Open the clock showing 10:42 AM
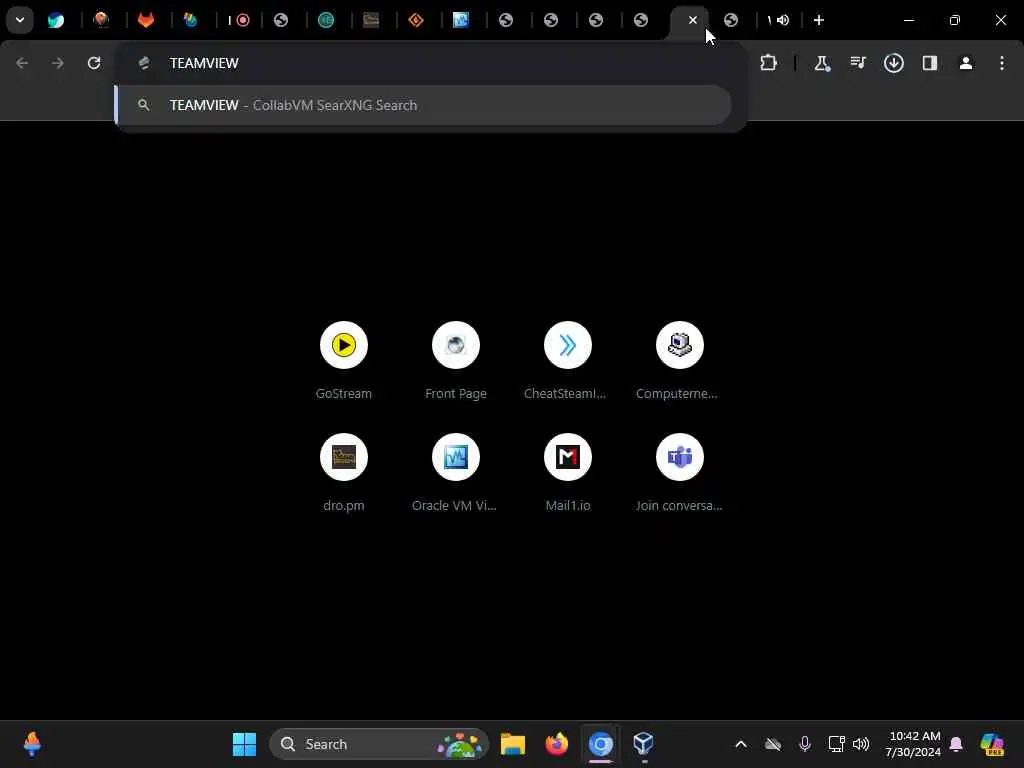The width and height of the screenshot is (1024, 768). (913, 744)
